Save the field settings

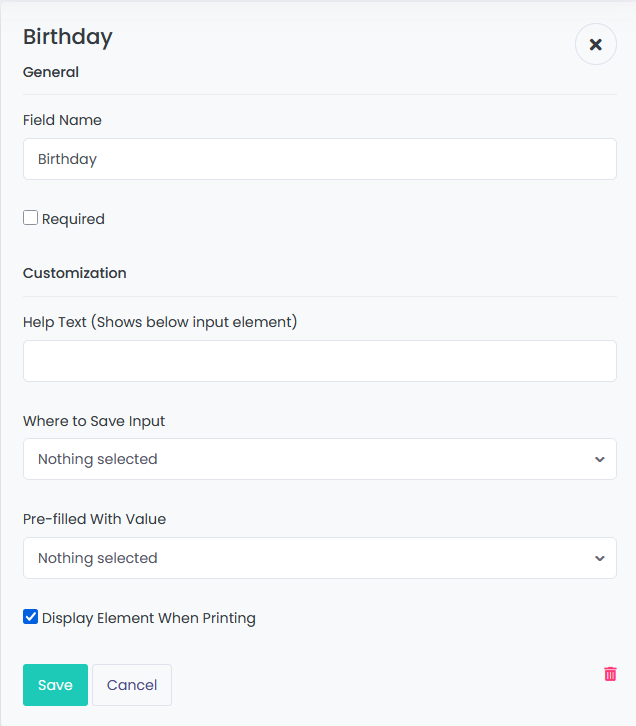56,685
